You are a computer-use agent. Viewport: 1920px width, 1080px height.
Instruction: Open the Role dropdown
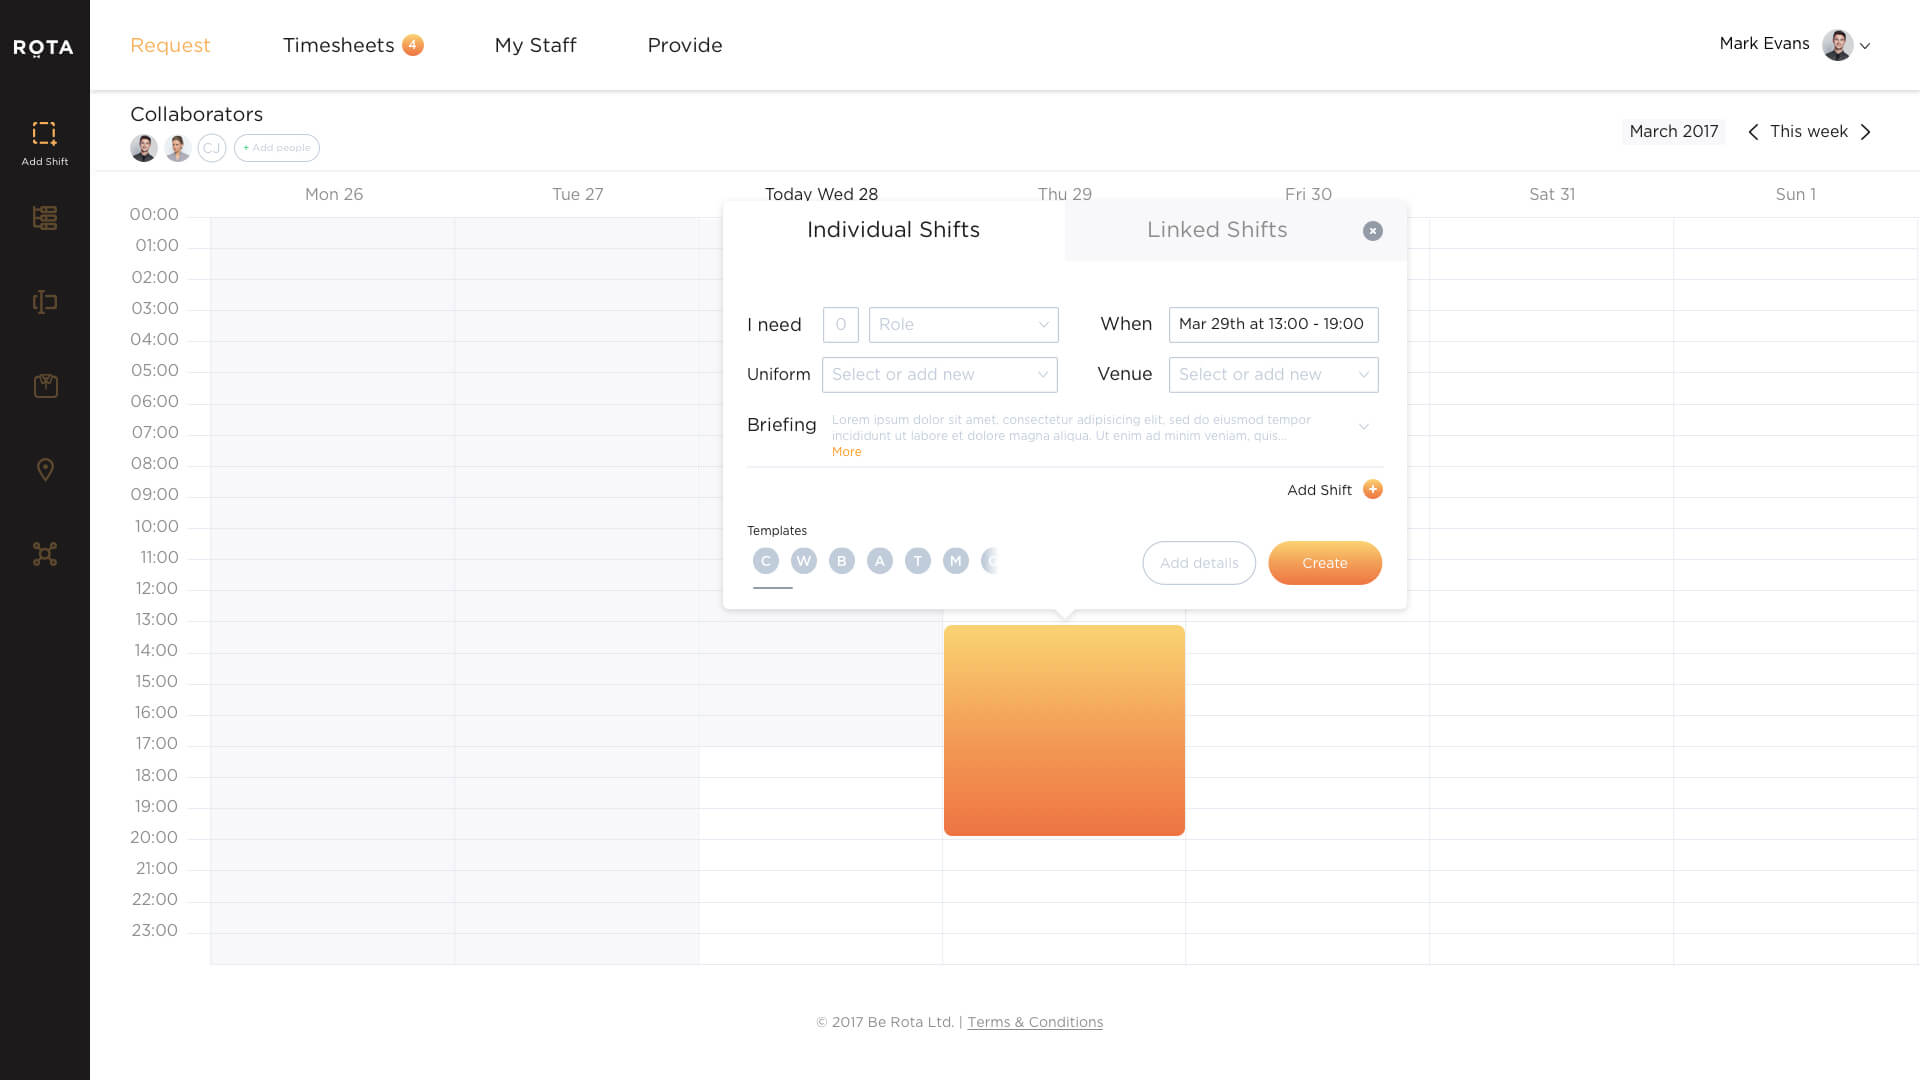(963, 324)
